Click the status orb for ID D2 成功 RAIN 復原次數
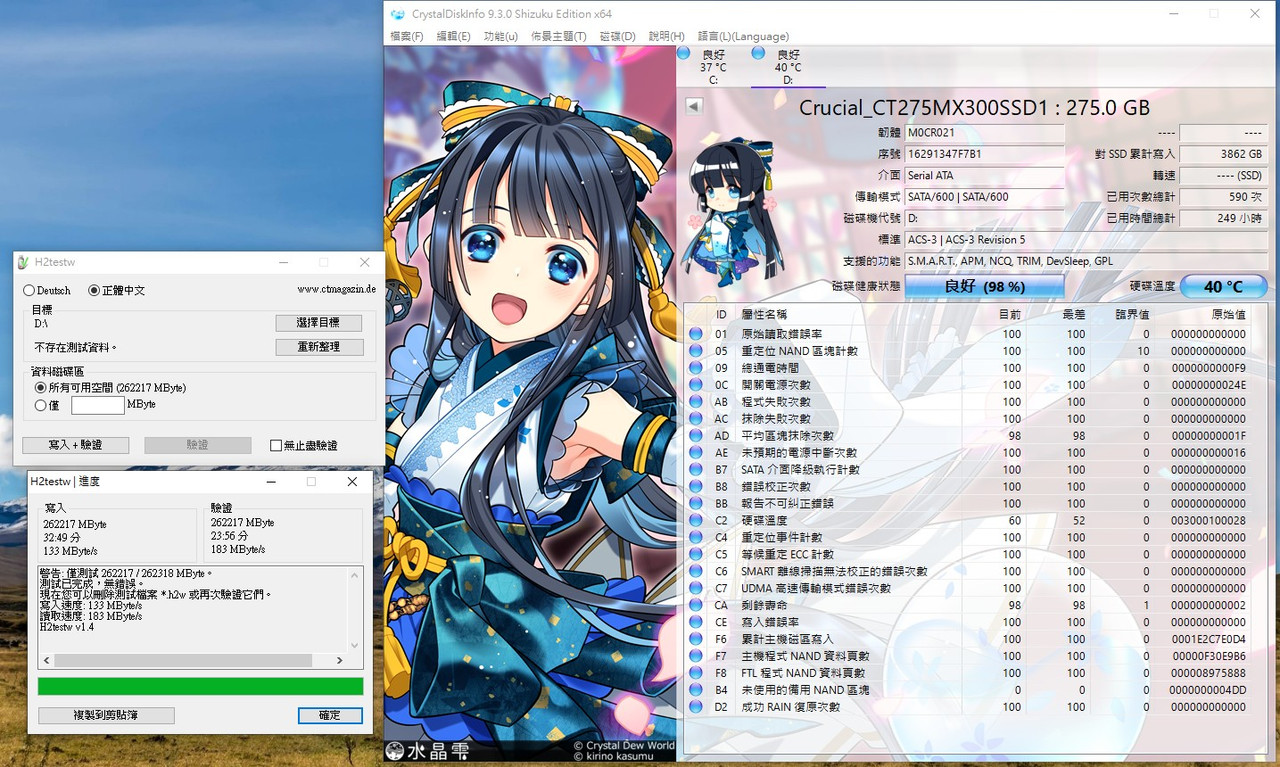The width and height of the screenshot is (1280, 767). 695,707
